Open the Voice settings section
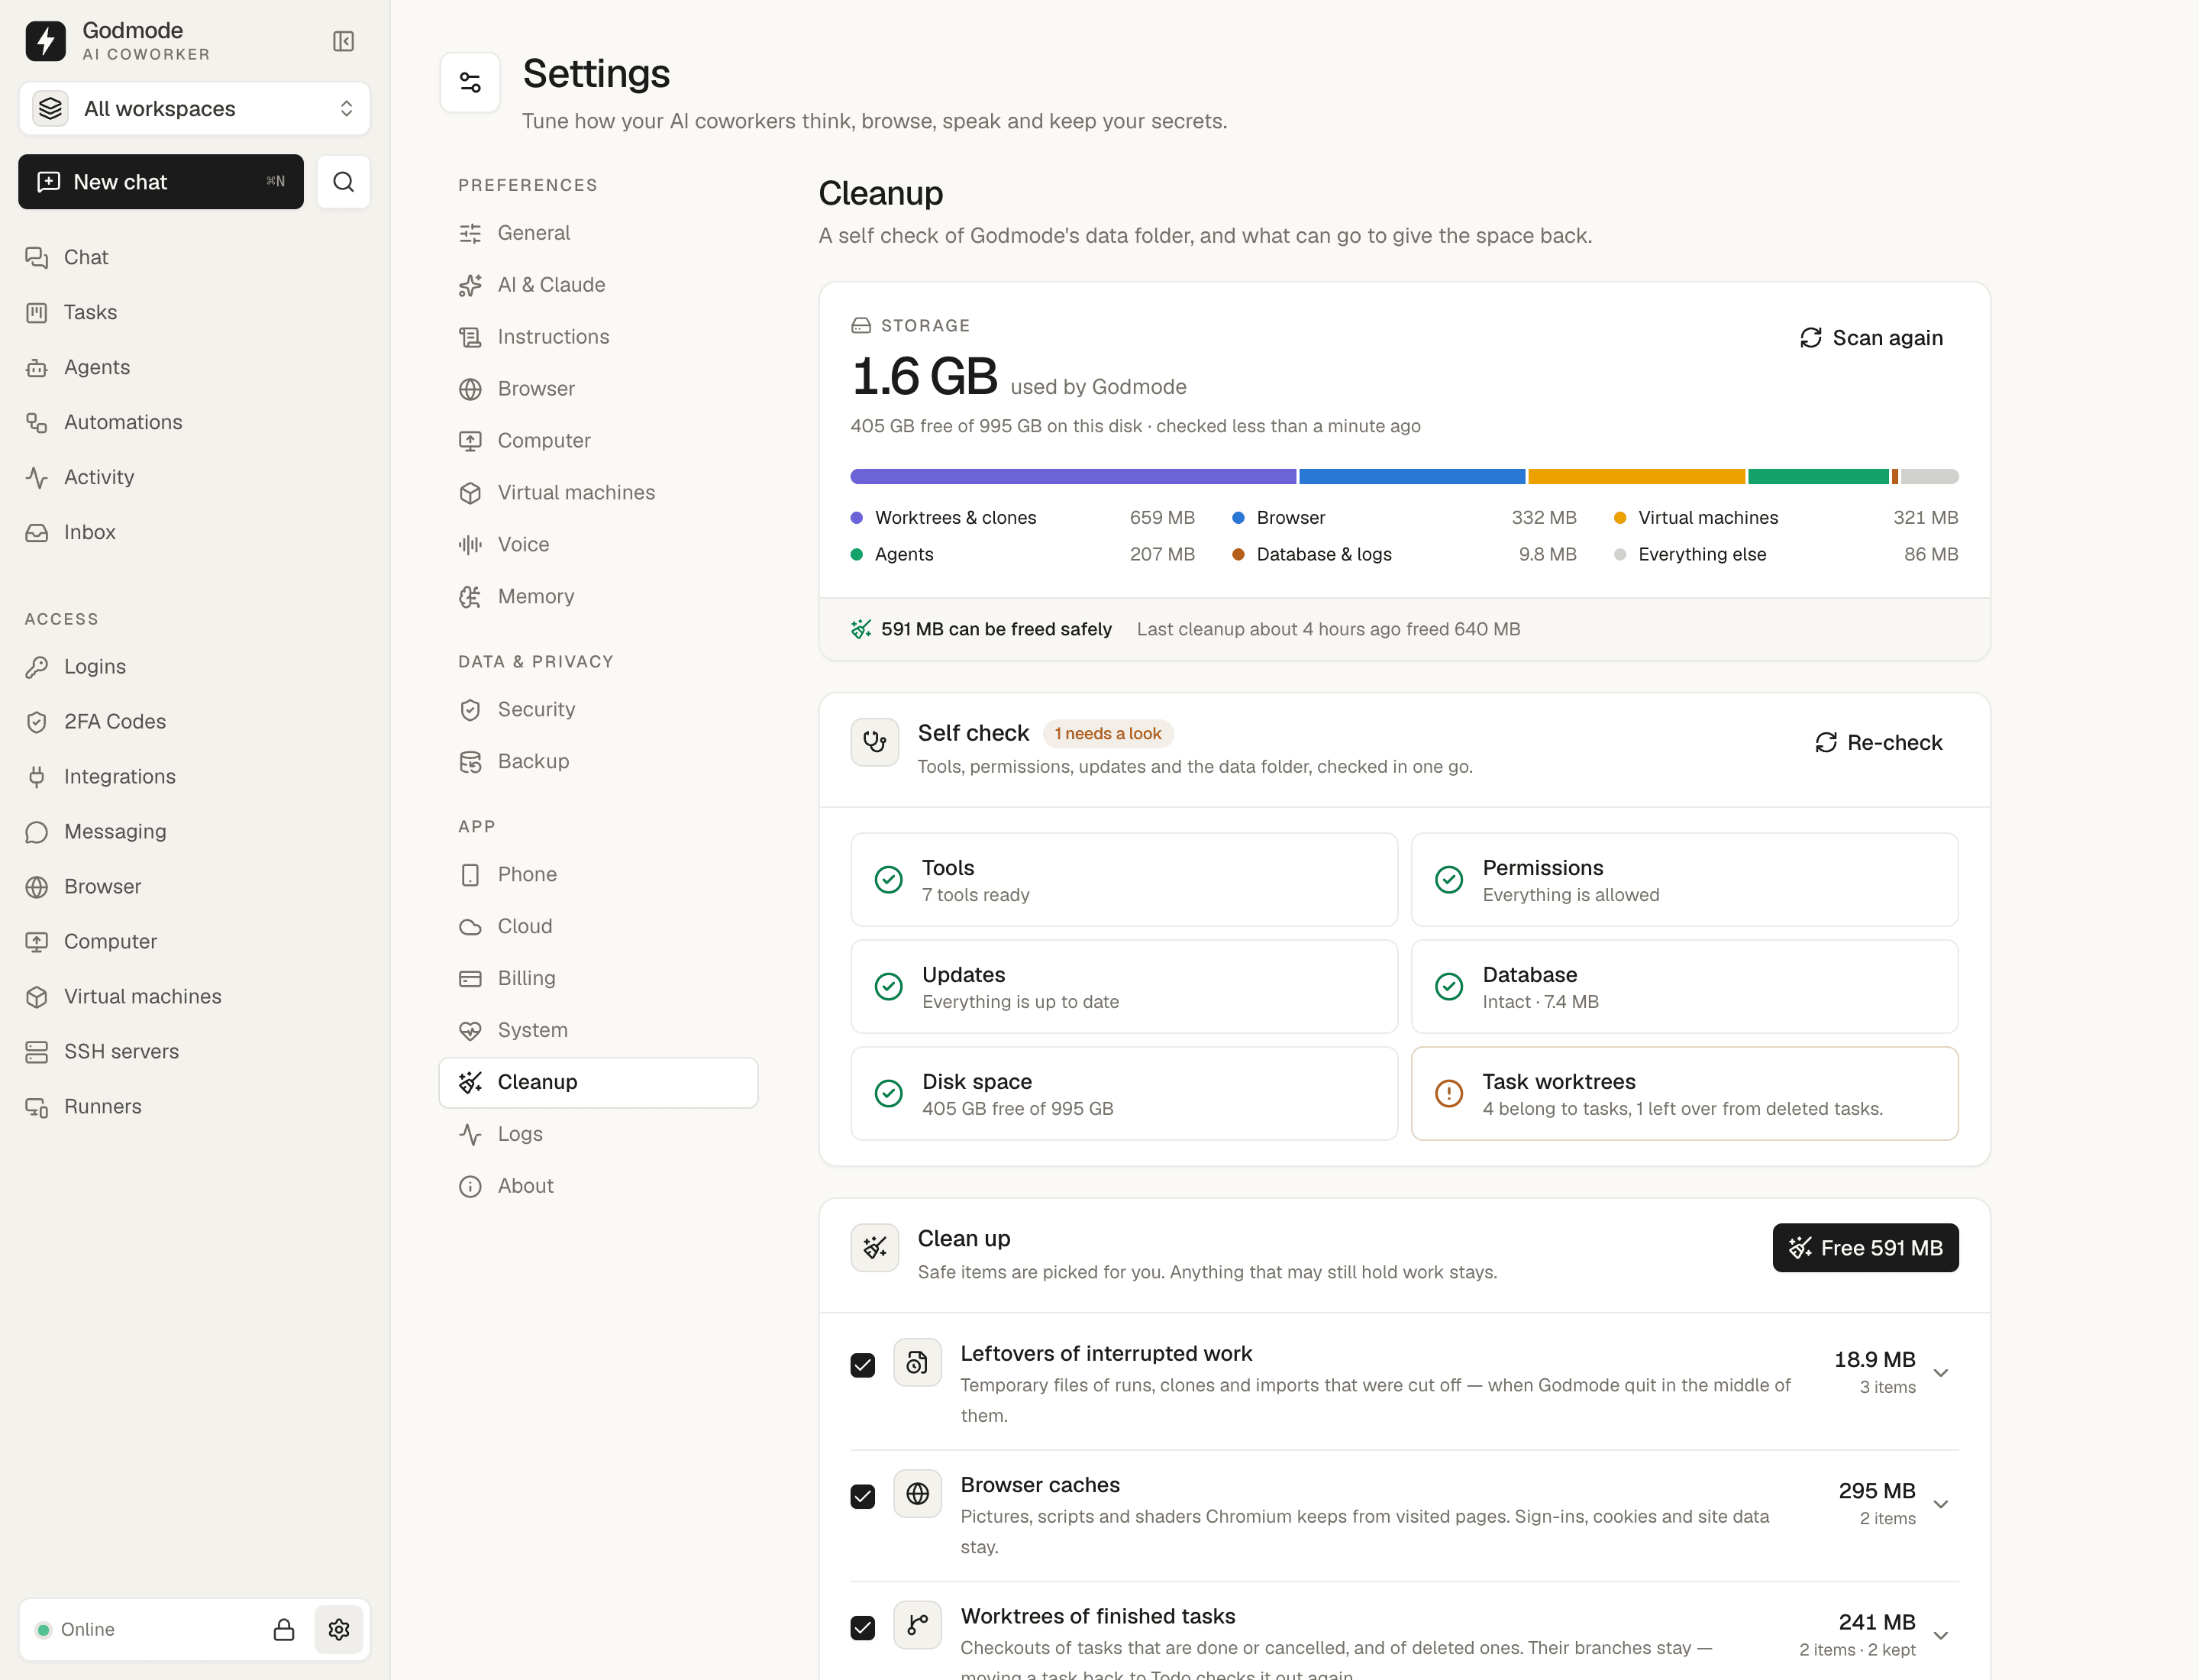 tap(598, 545)
